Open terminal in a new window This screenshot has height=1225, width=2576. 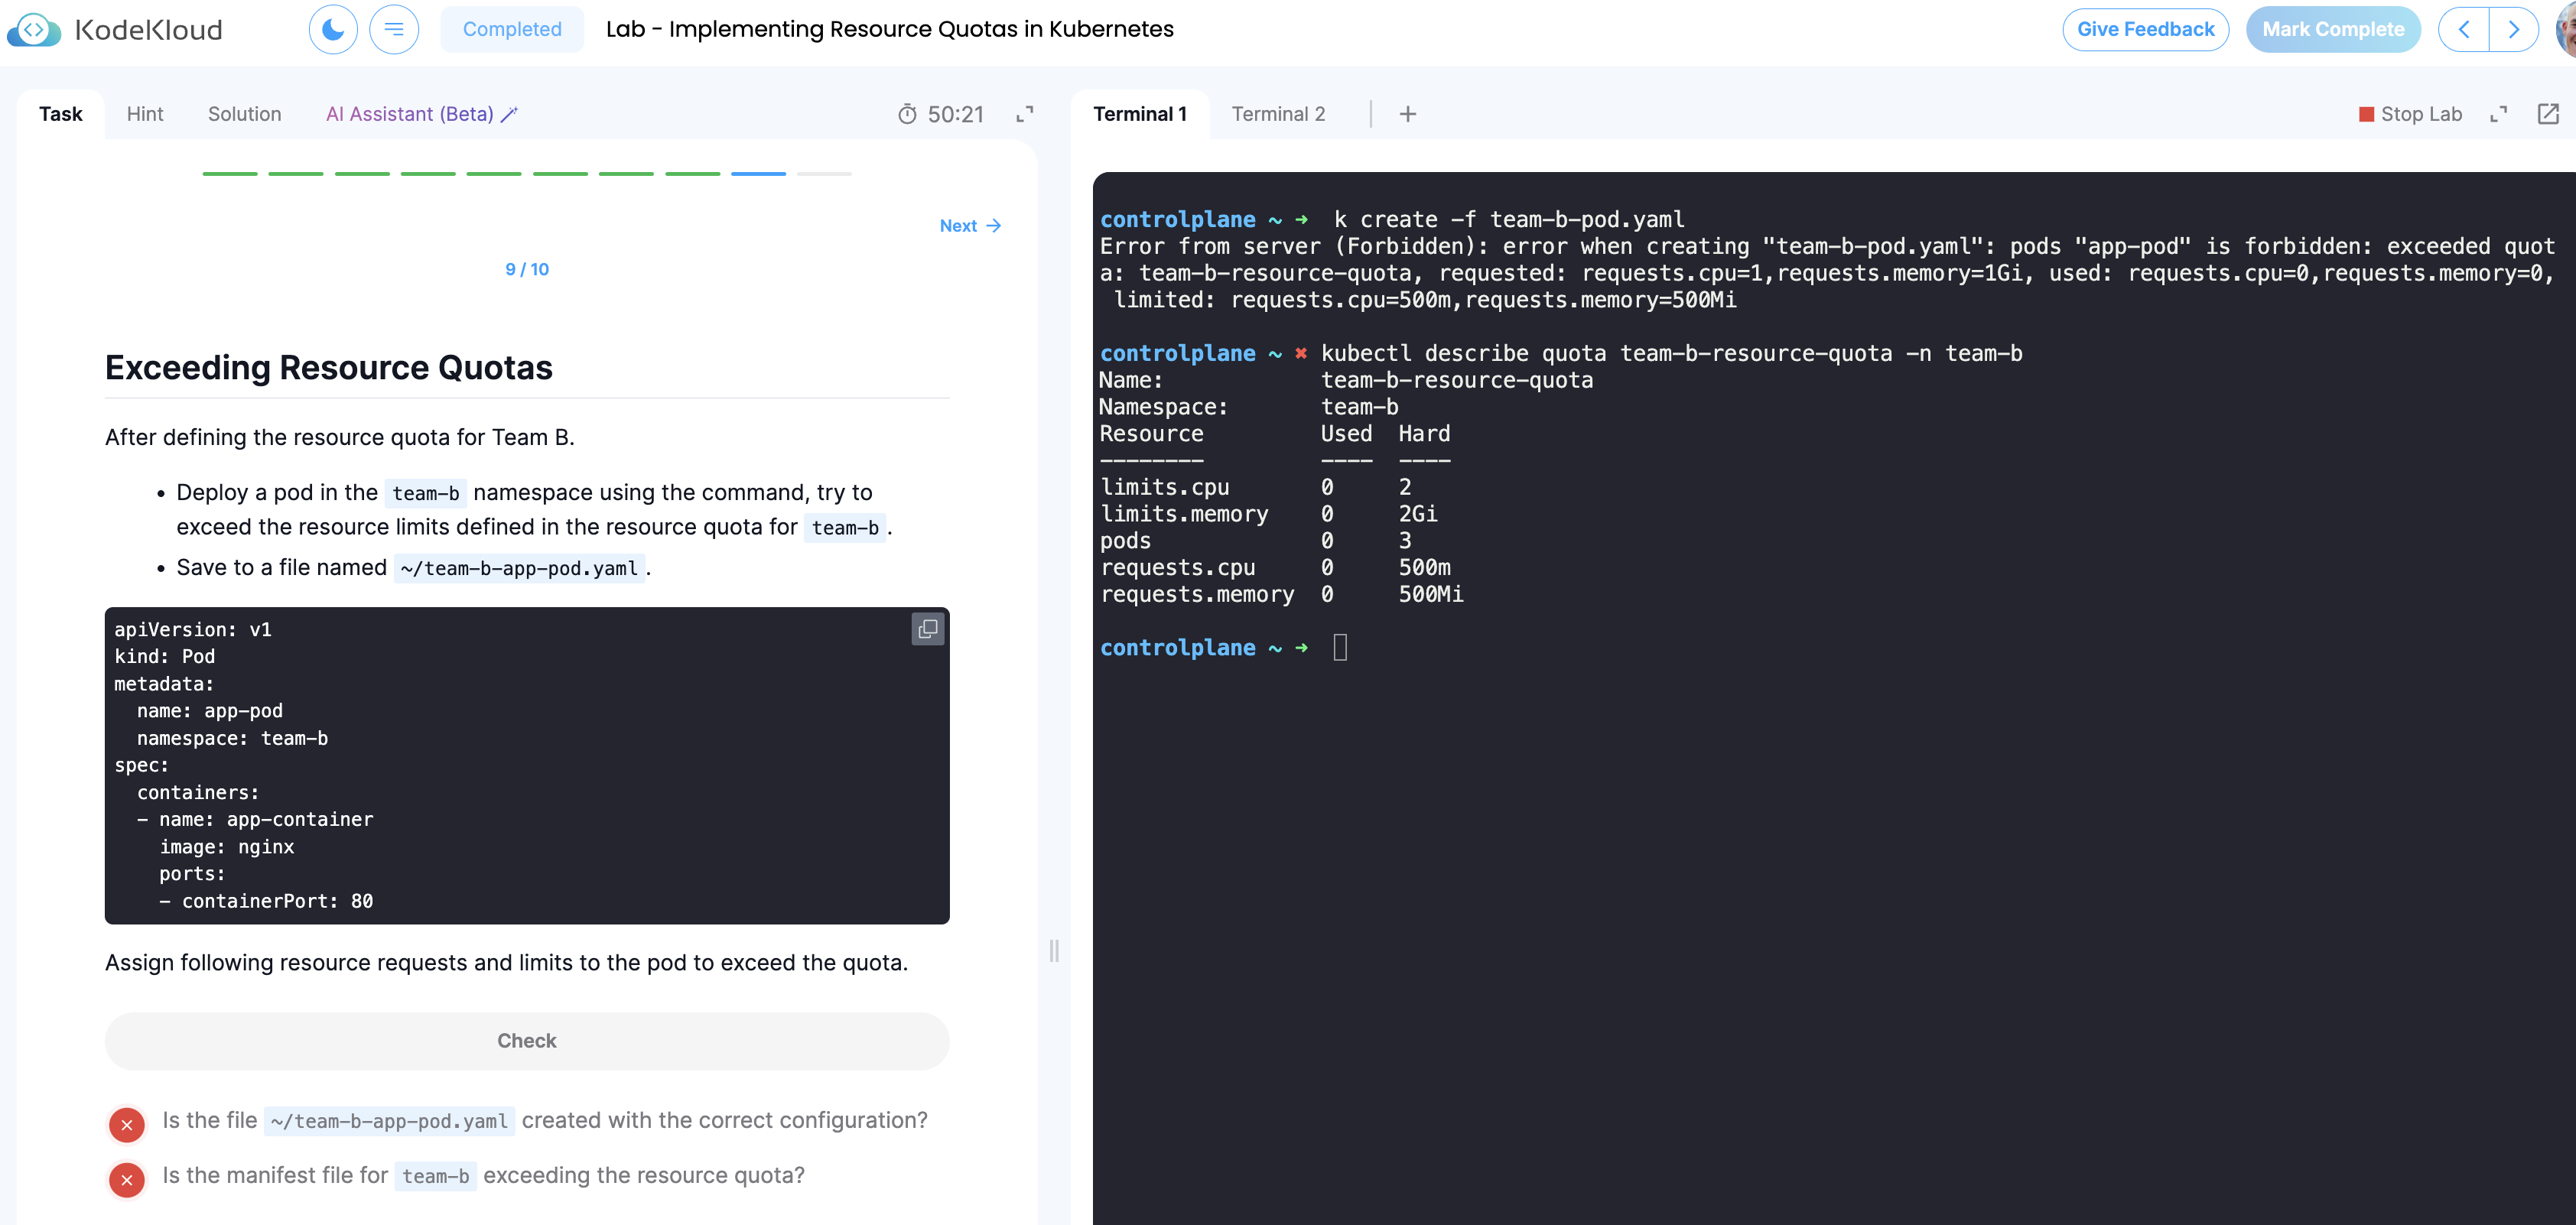pyautogui.click(x=2547, y=114)
